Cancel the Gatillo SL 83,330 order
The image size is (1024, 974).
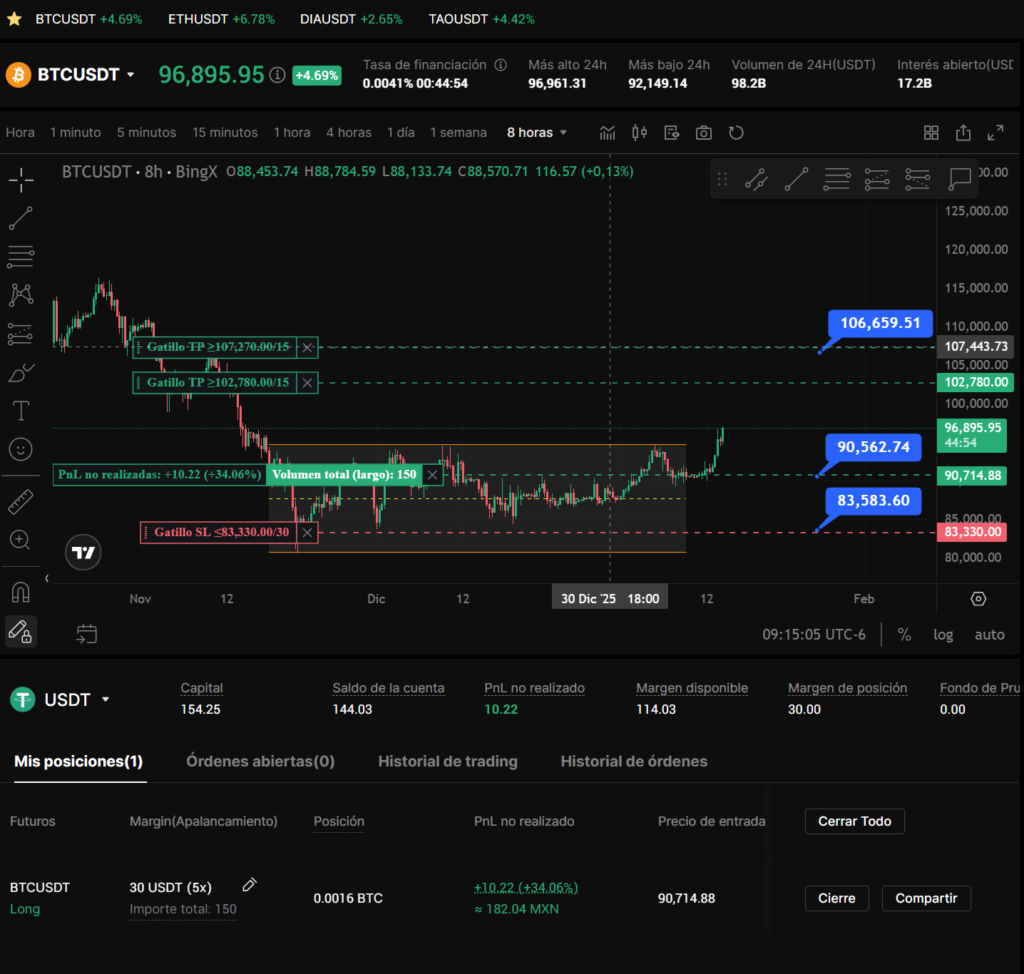(x=307, y=533)
